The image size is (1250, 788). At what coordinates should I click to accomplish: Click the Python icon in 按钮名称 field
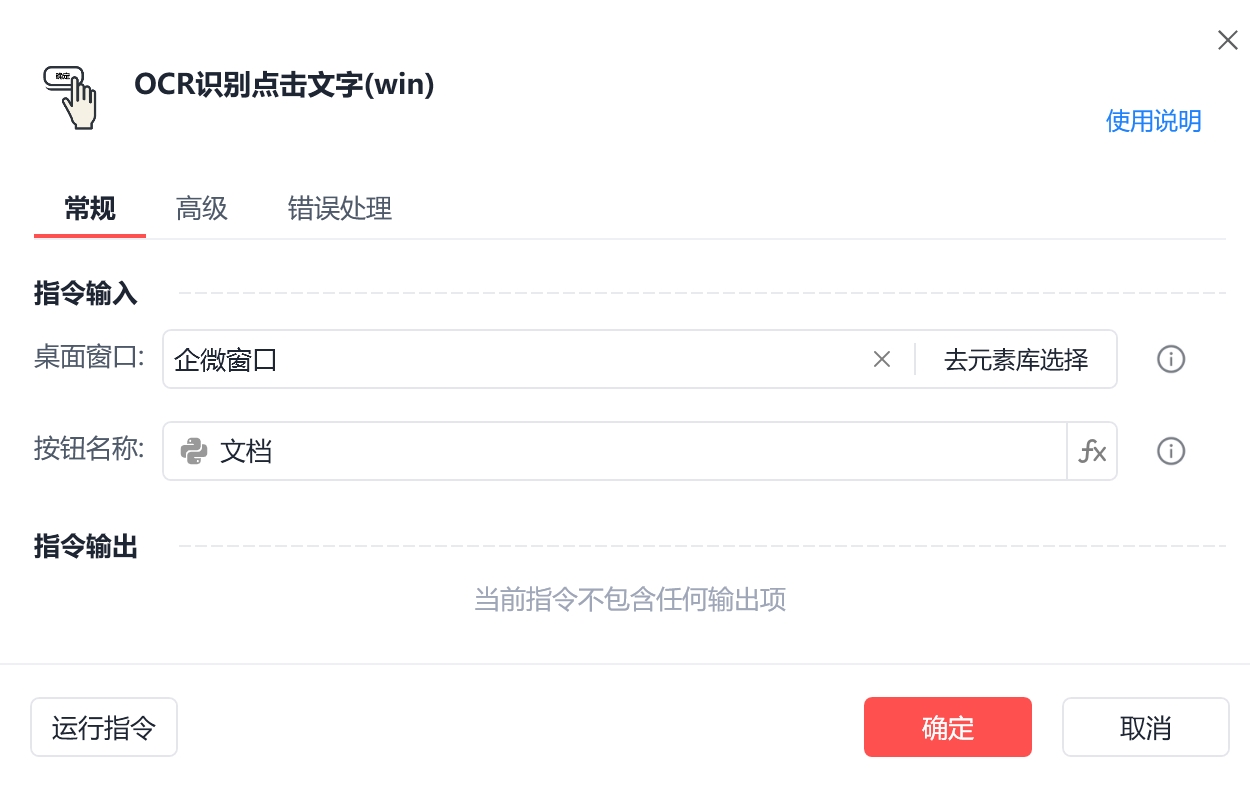[x=194, y=451]
